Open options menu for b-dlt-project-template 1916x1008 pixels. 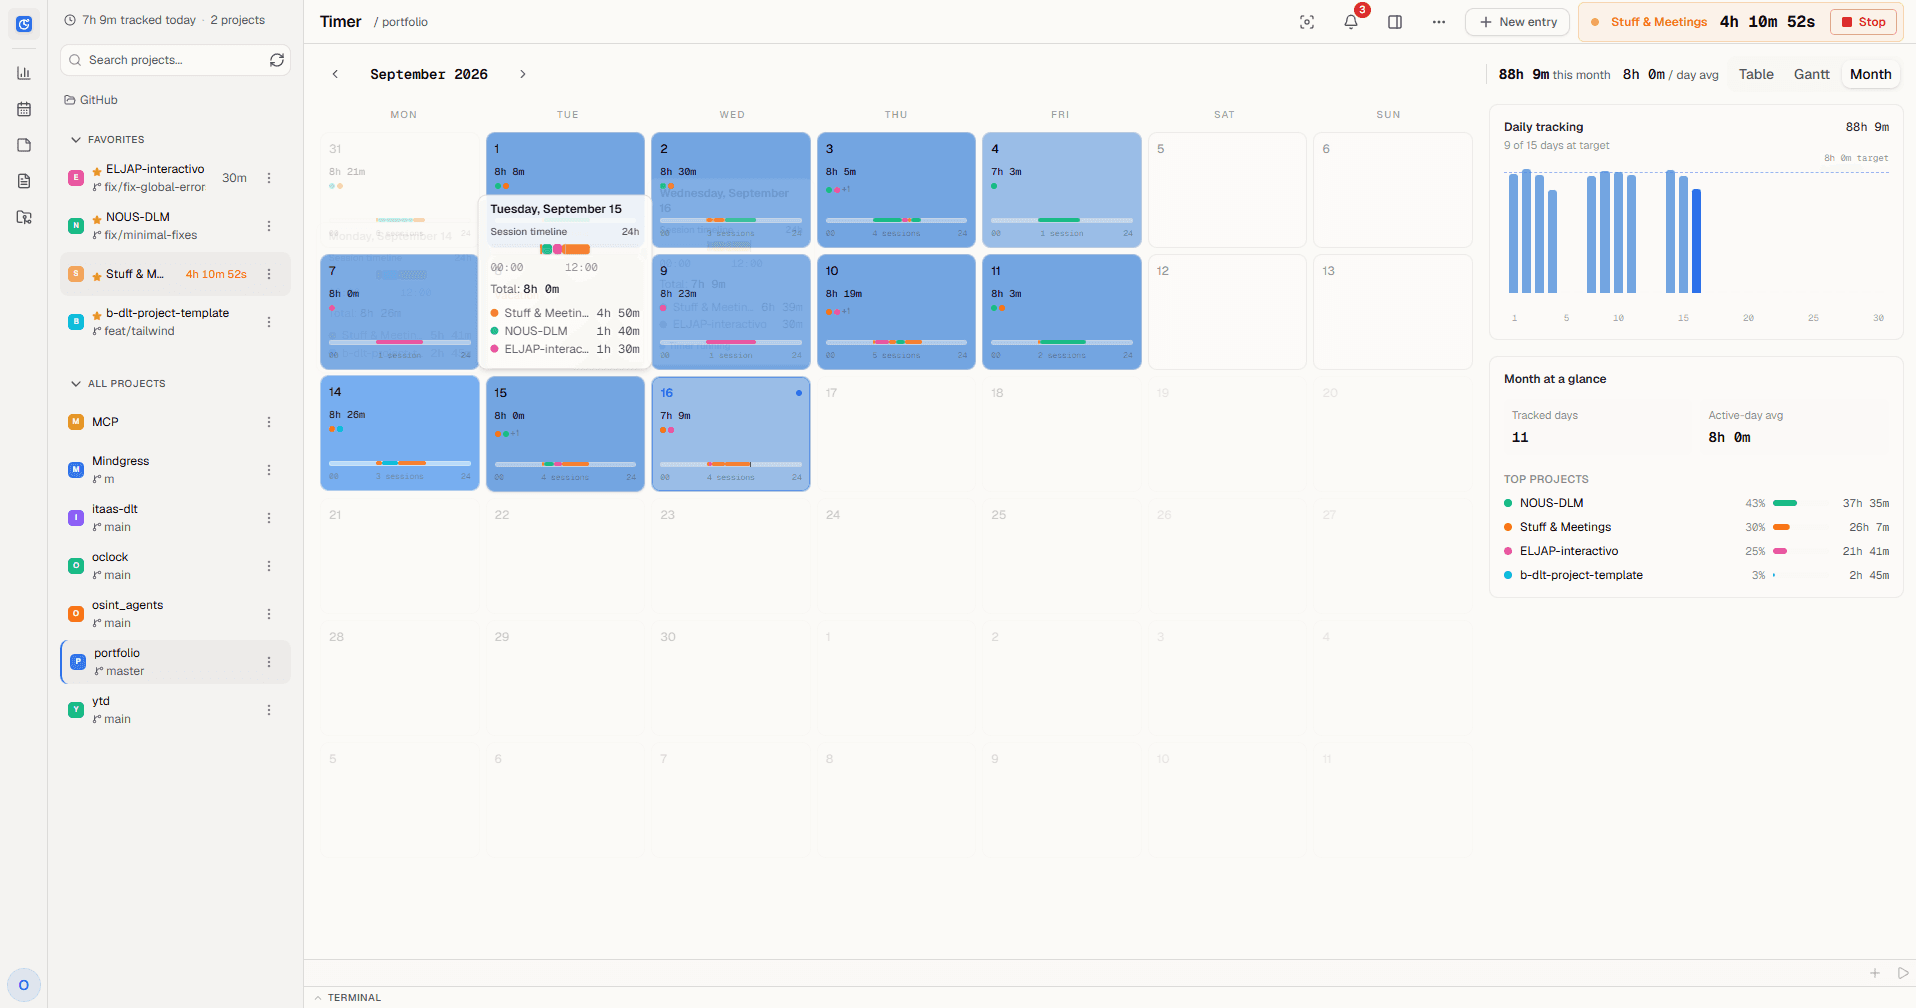click(269, 322)
